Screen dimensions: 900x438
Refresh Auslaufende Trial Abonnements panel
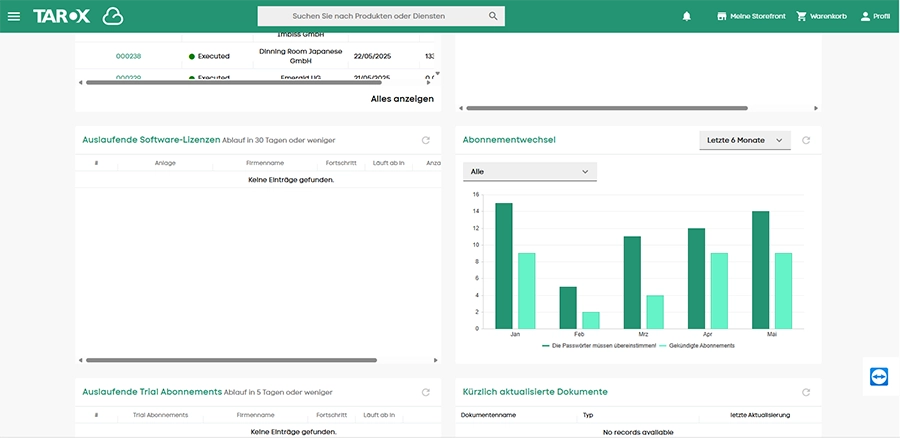[x=426, y=392]
